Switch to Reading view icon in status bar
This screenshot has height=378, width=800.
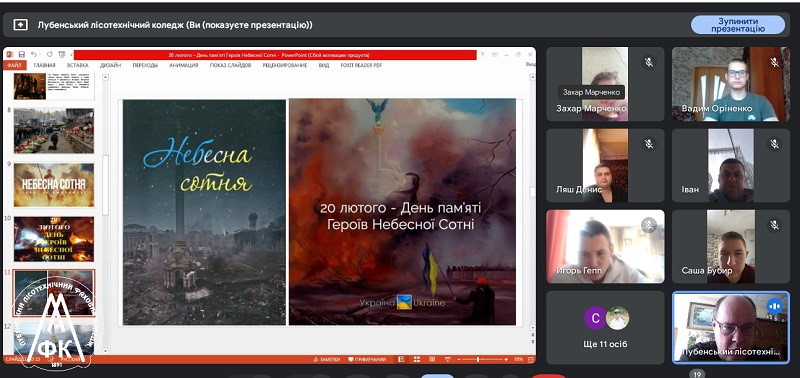(432, 359)
